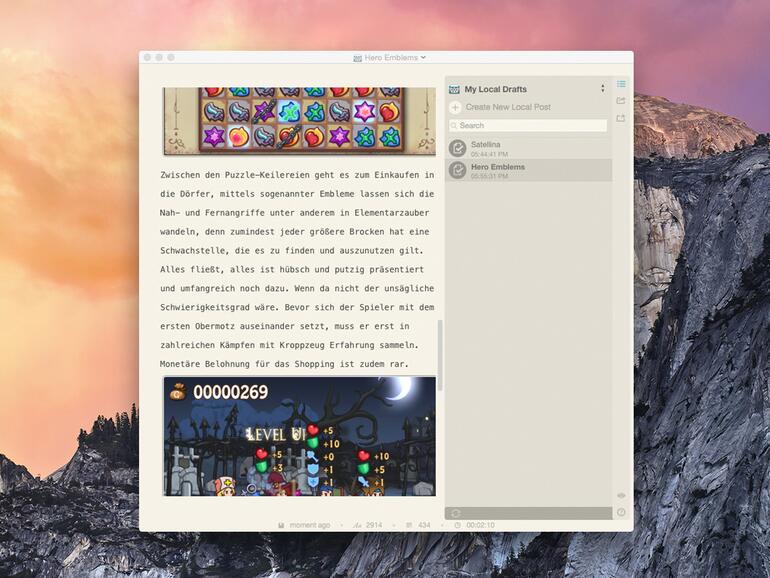Click the graveyard level-up screenshot image
The image size is (770, 578).
pyautogui.click(x=300, y=436)
